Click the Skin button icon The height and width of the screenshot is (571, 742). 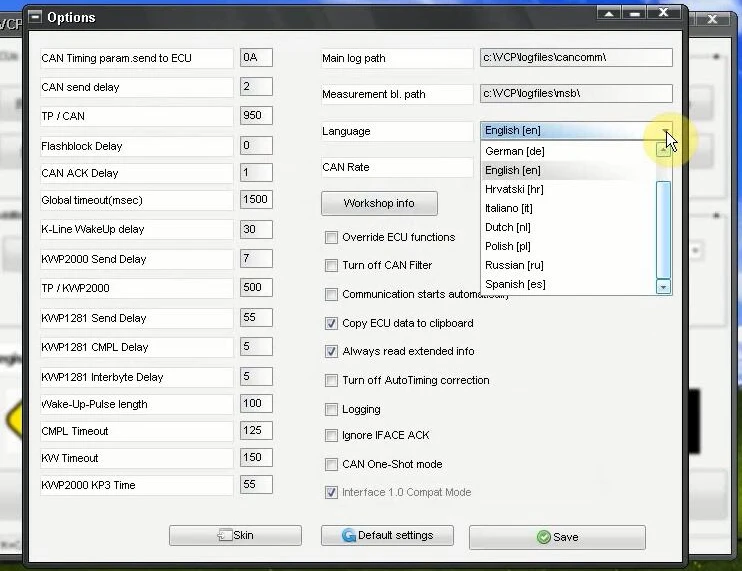[x=224, y=535]
